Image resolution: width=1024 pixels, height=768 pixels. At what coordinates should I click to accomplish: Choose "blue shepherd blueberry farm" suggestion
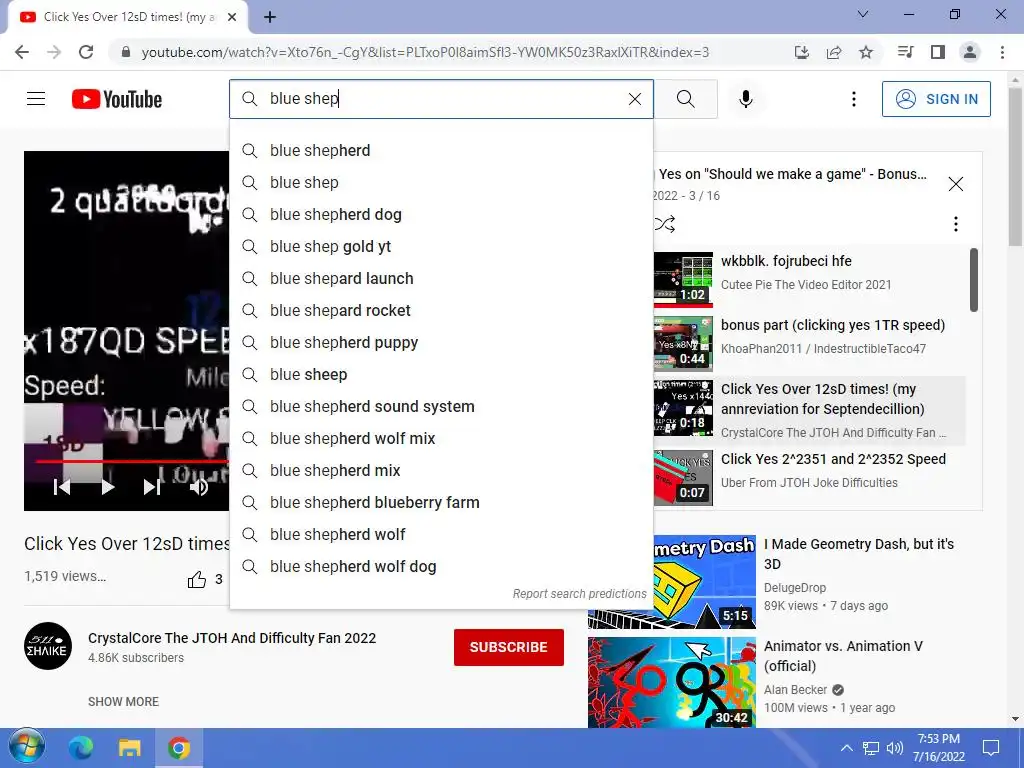pyautogui.click(x=441, y=502)
